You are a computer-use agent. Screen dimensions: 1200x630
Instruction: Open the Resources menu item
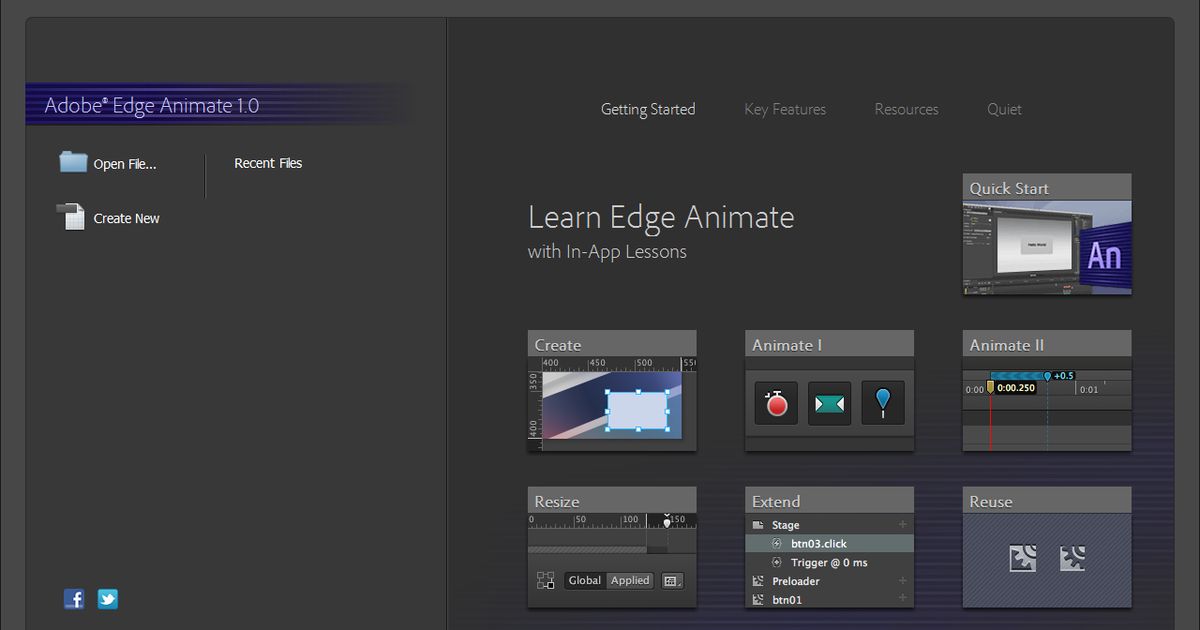tap(906, 109)
